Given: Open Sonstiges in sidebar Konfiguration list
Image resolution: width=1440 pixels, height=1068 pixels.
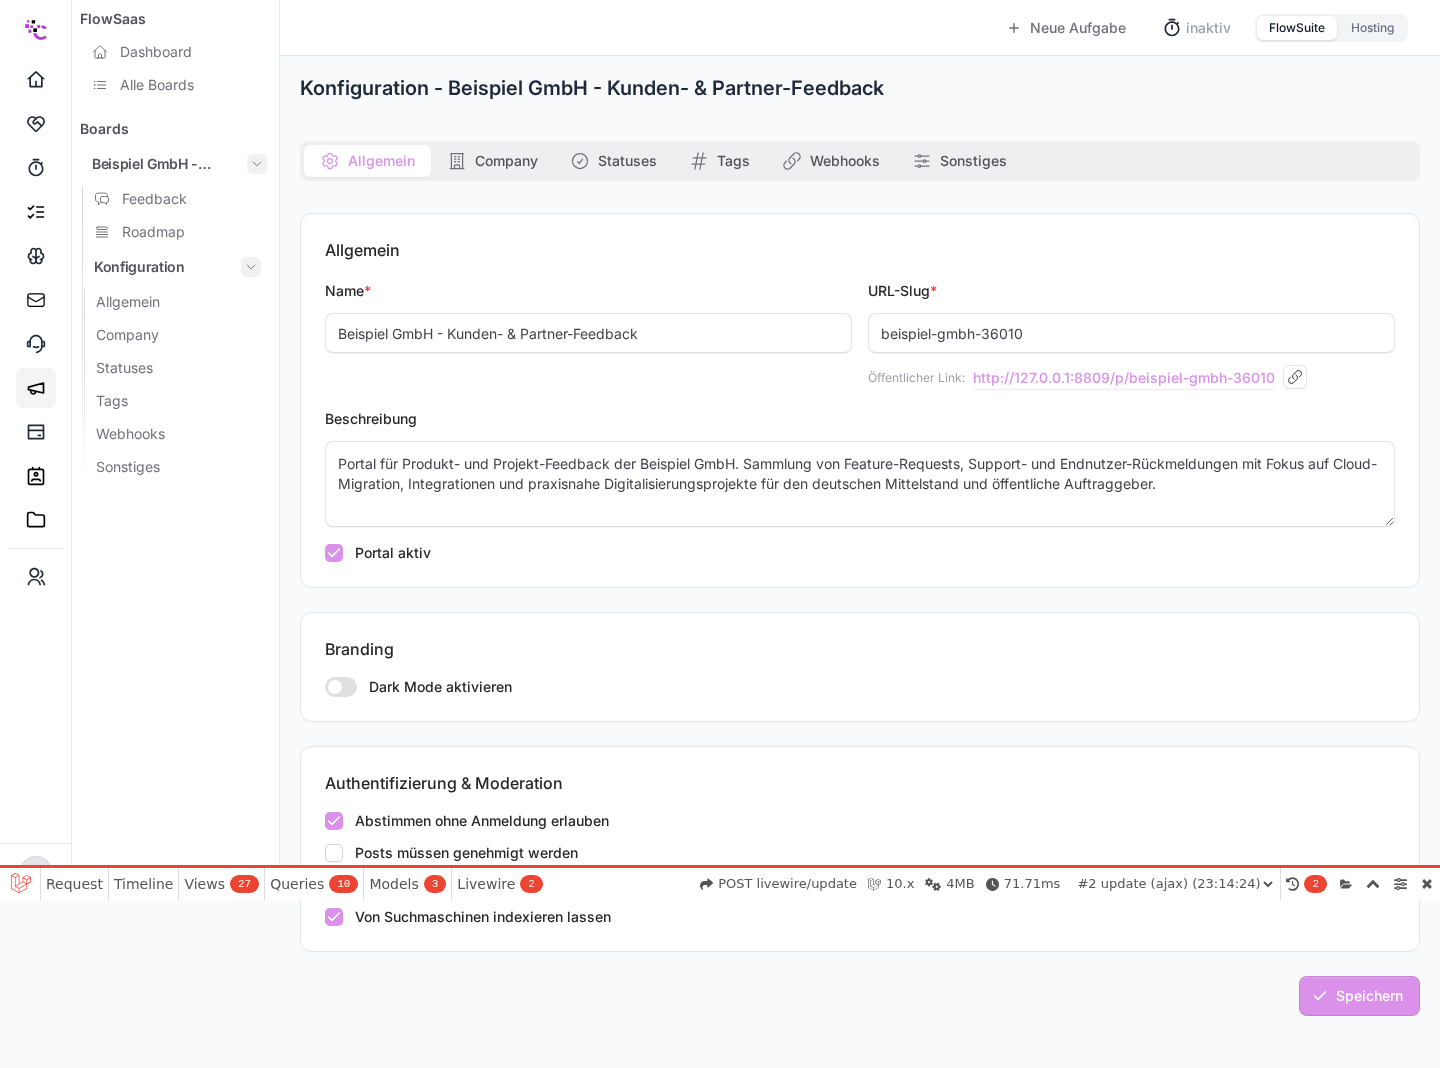Looking at the screenshot, I should (128, 467).
